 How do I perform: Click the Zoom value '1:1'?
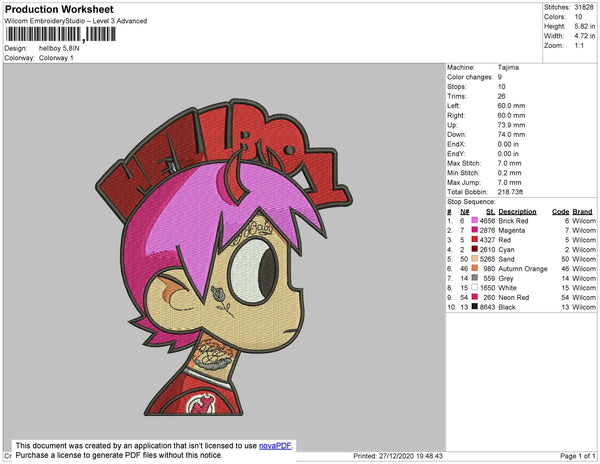579,46
